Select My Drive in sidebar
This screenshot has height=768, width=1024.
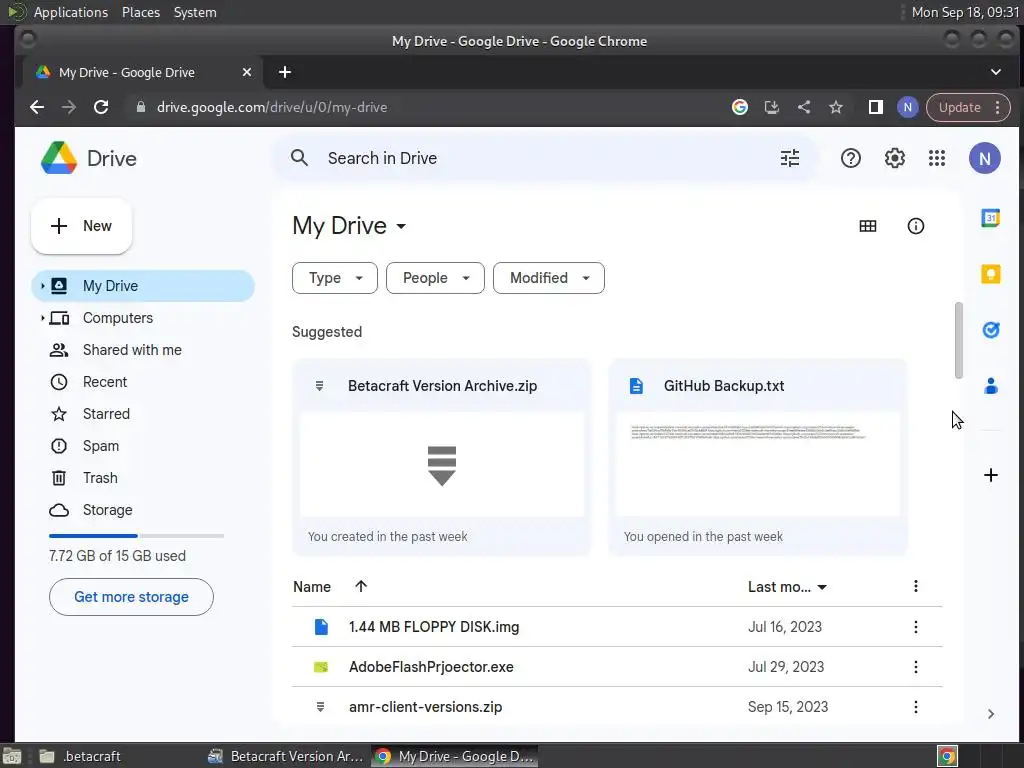[x=142, y=286]
